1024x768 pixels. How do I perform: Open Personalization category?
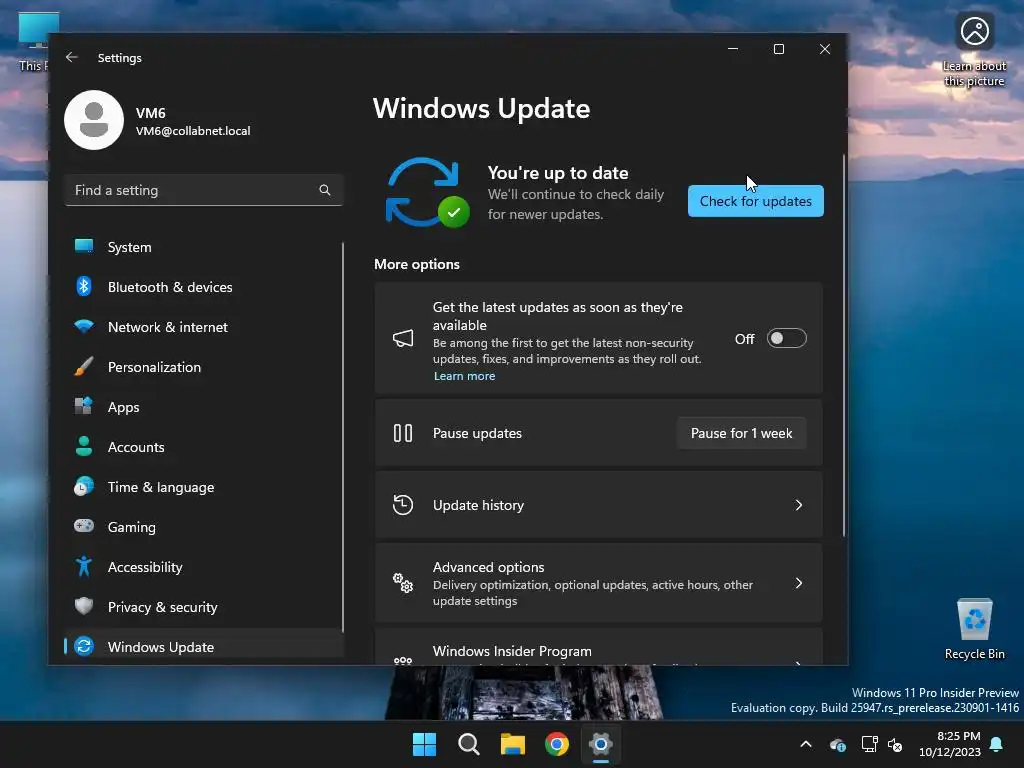pyautogui.click(x=204, y=367)
